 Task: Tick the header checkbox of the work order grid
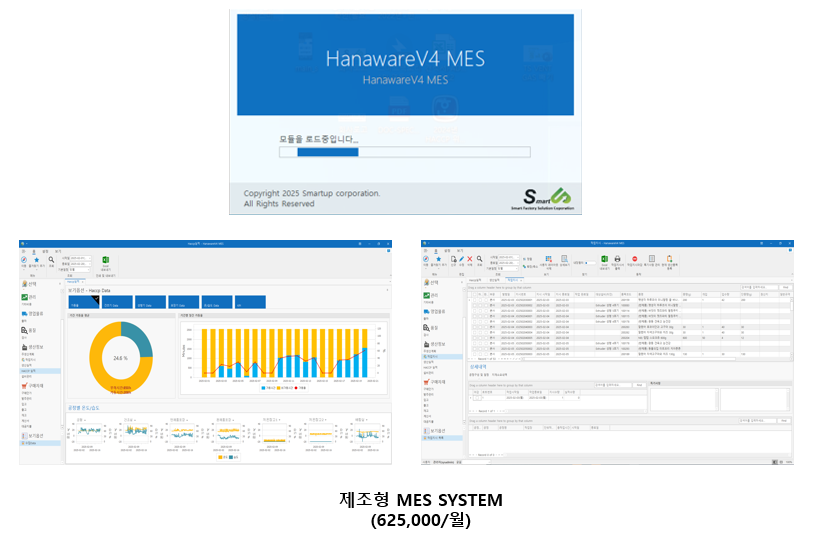click(474, 294)
